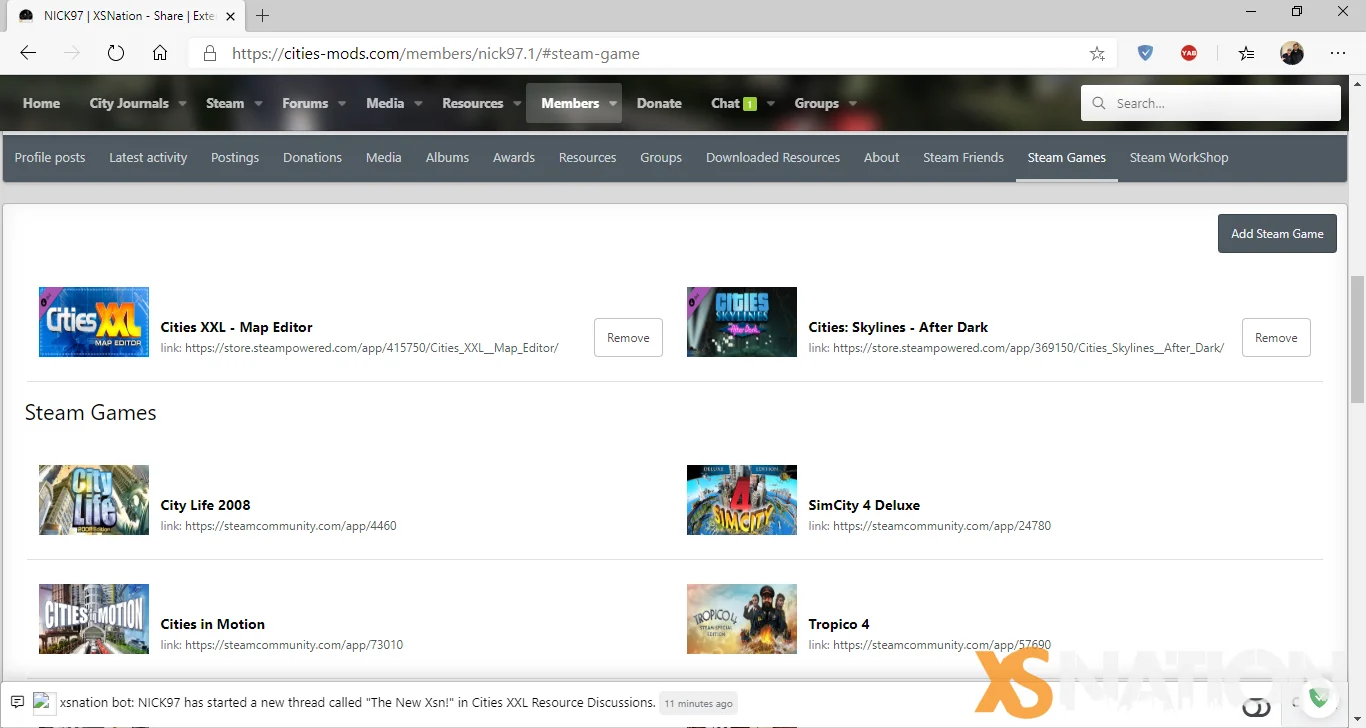The image size is (1366, 728).
Task: Switch to Profile posts tab
Action: pos(50,157)
